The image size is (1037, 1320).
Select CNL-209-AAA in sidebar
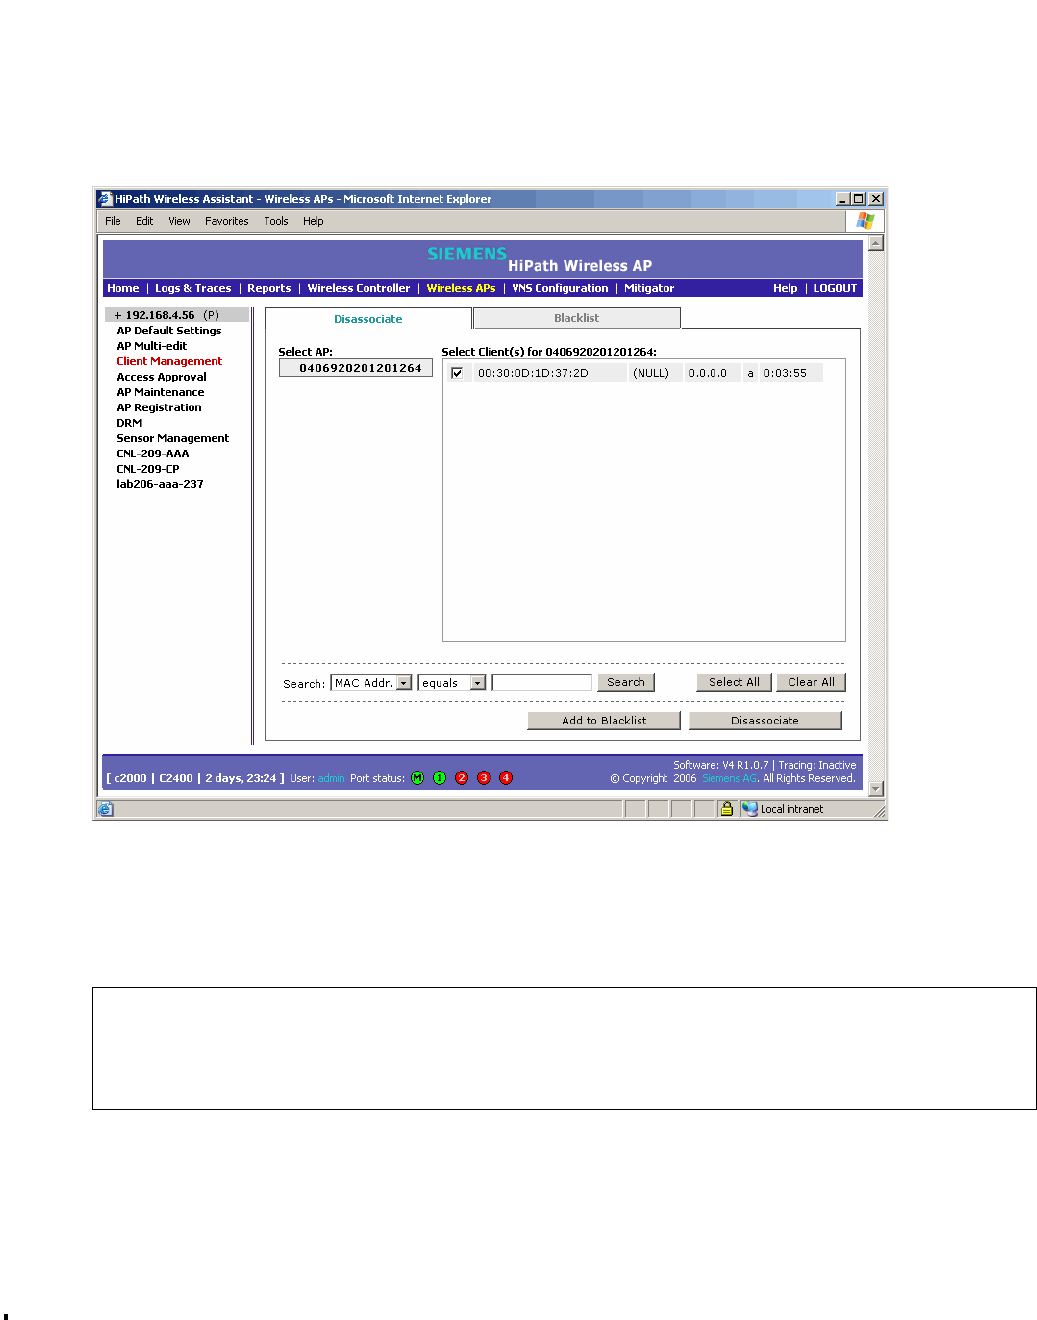153,454
